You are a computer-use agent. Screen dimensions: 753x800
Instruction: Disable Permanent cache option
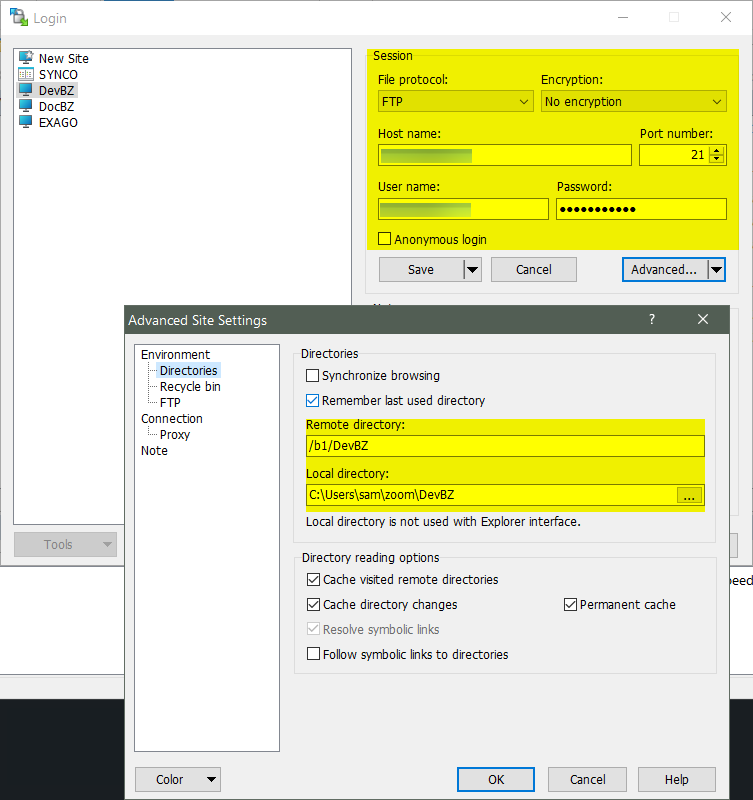[571, 605]
